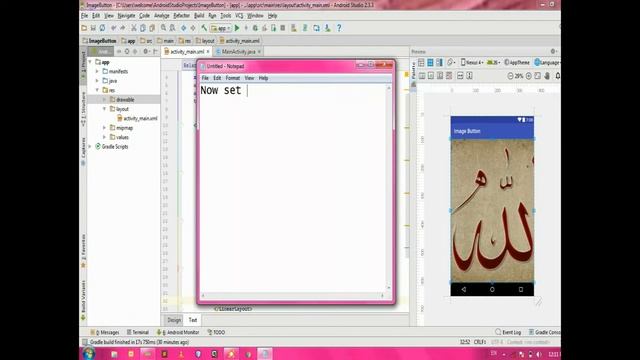Click the notification bell icon in Preview
This screenshot has width=640, height=360.
pos(558,76)
